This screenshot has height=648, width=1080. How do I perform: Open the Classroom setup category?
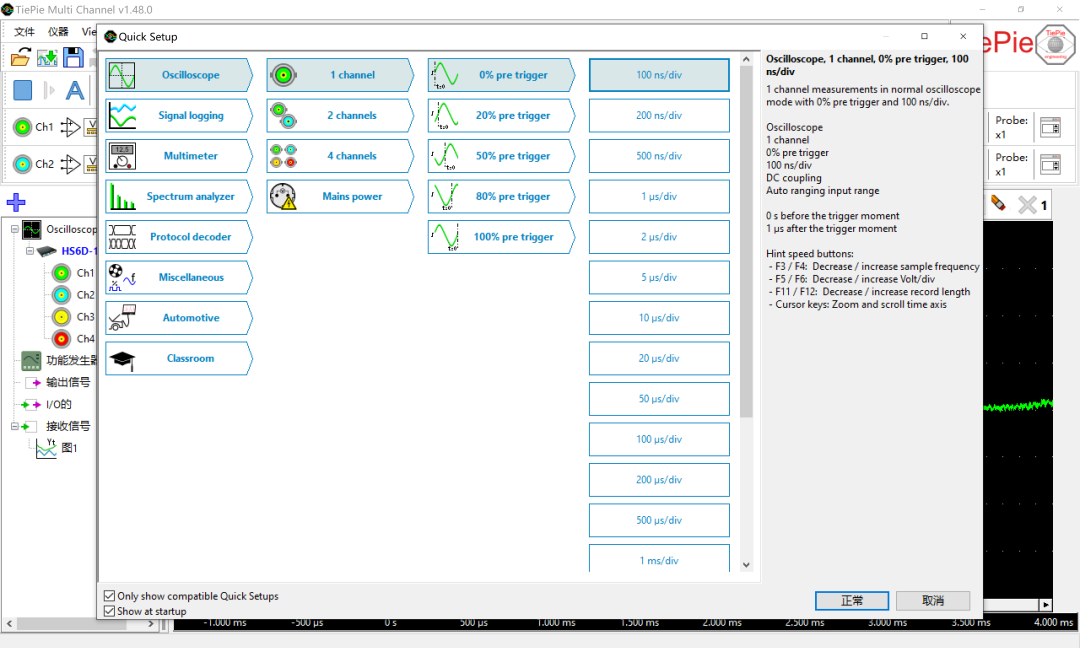point(179,359)
